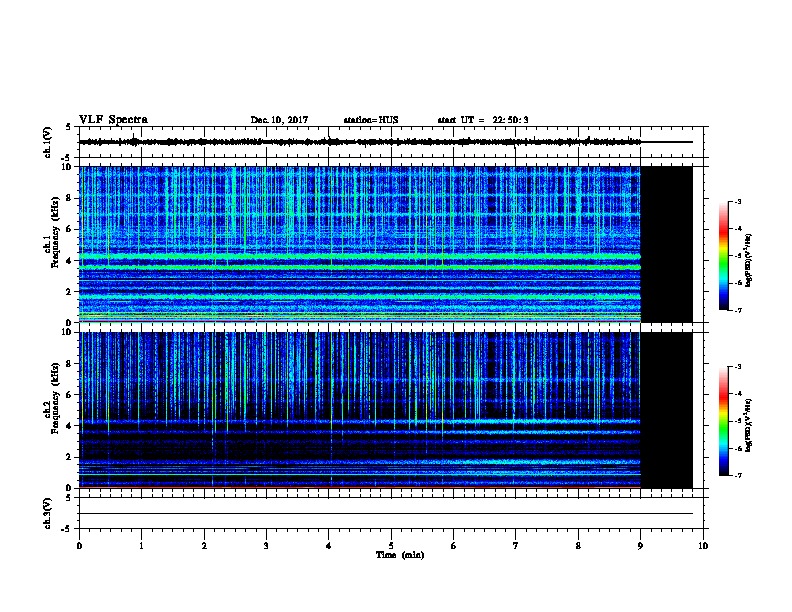Select the "Dec. 10, 2017" date label
The width and height of the screenshot is (792, 612).
coord(279,120)
